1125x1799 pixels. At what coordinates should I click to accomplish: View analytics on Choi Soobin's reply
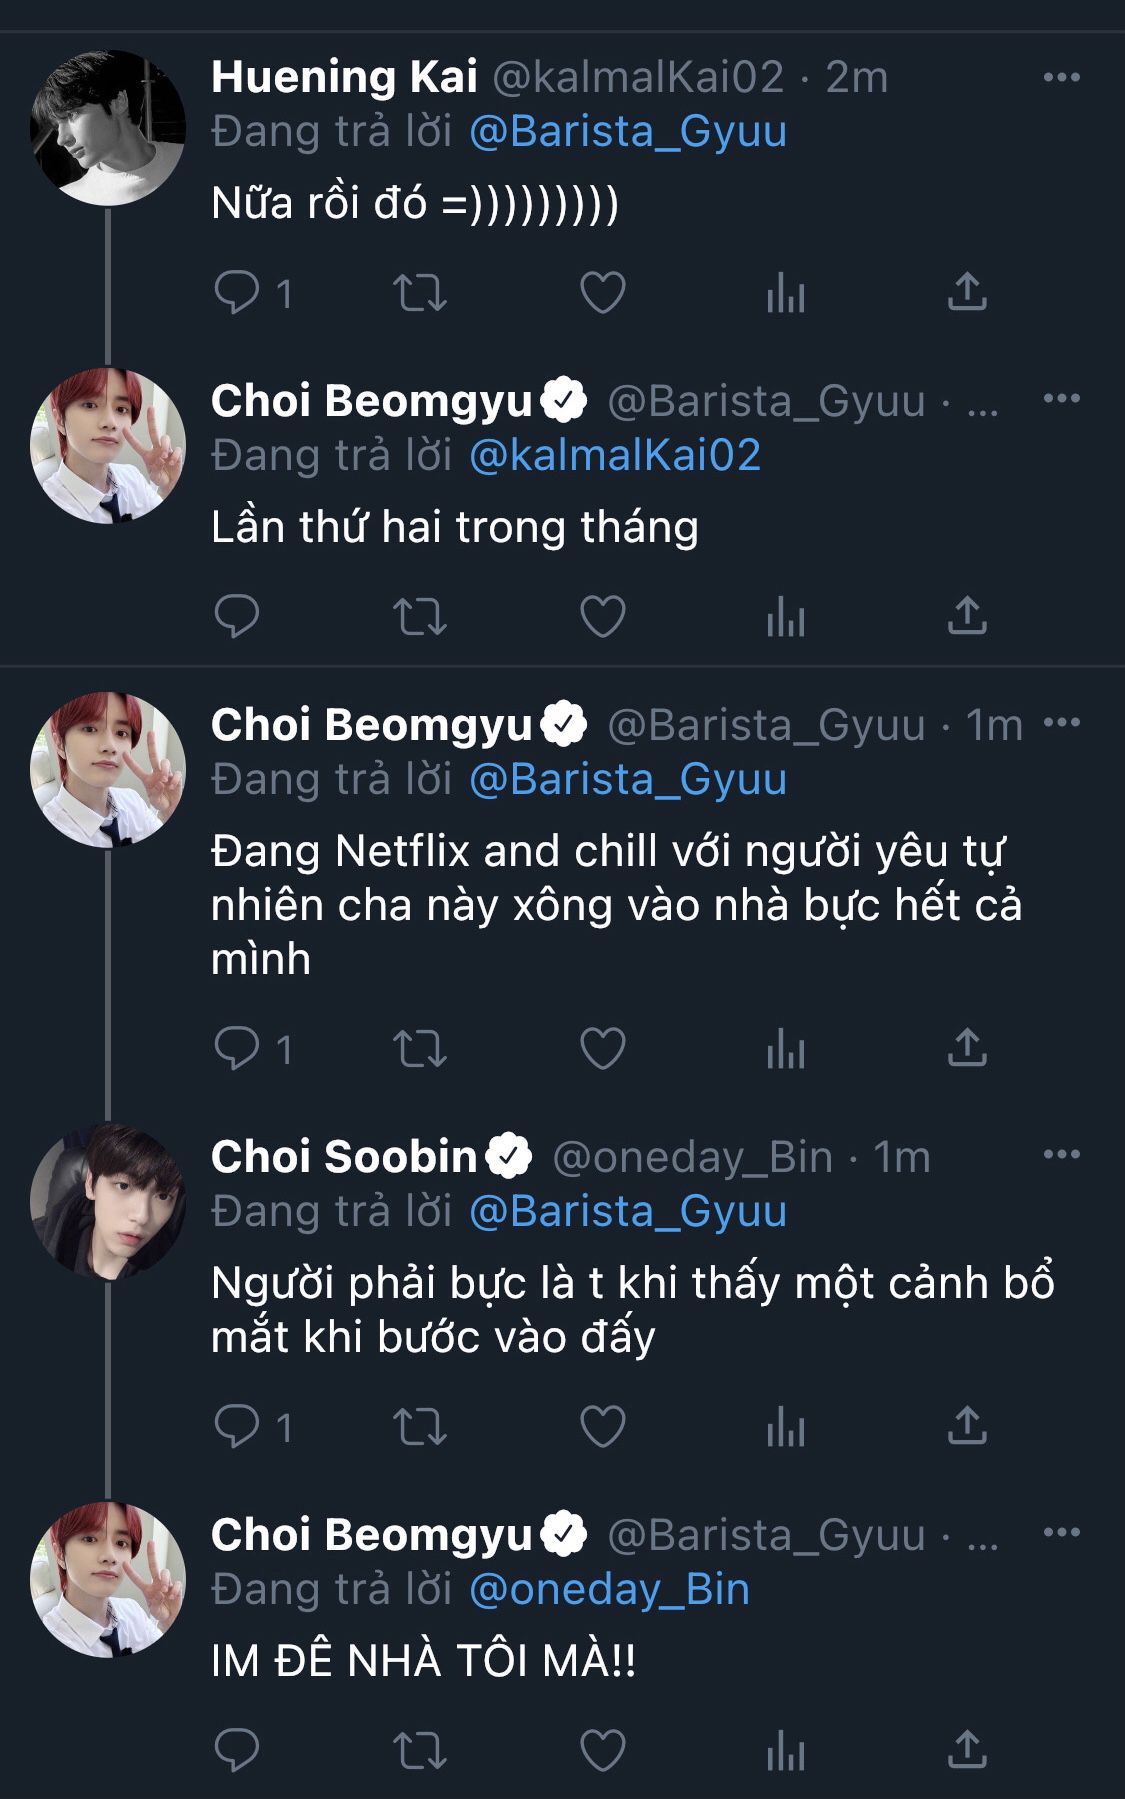785,1427
